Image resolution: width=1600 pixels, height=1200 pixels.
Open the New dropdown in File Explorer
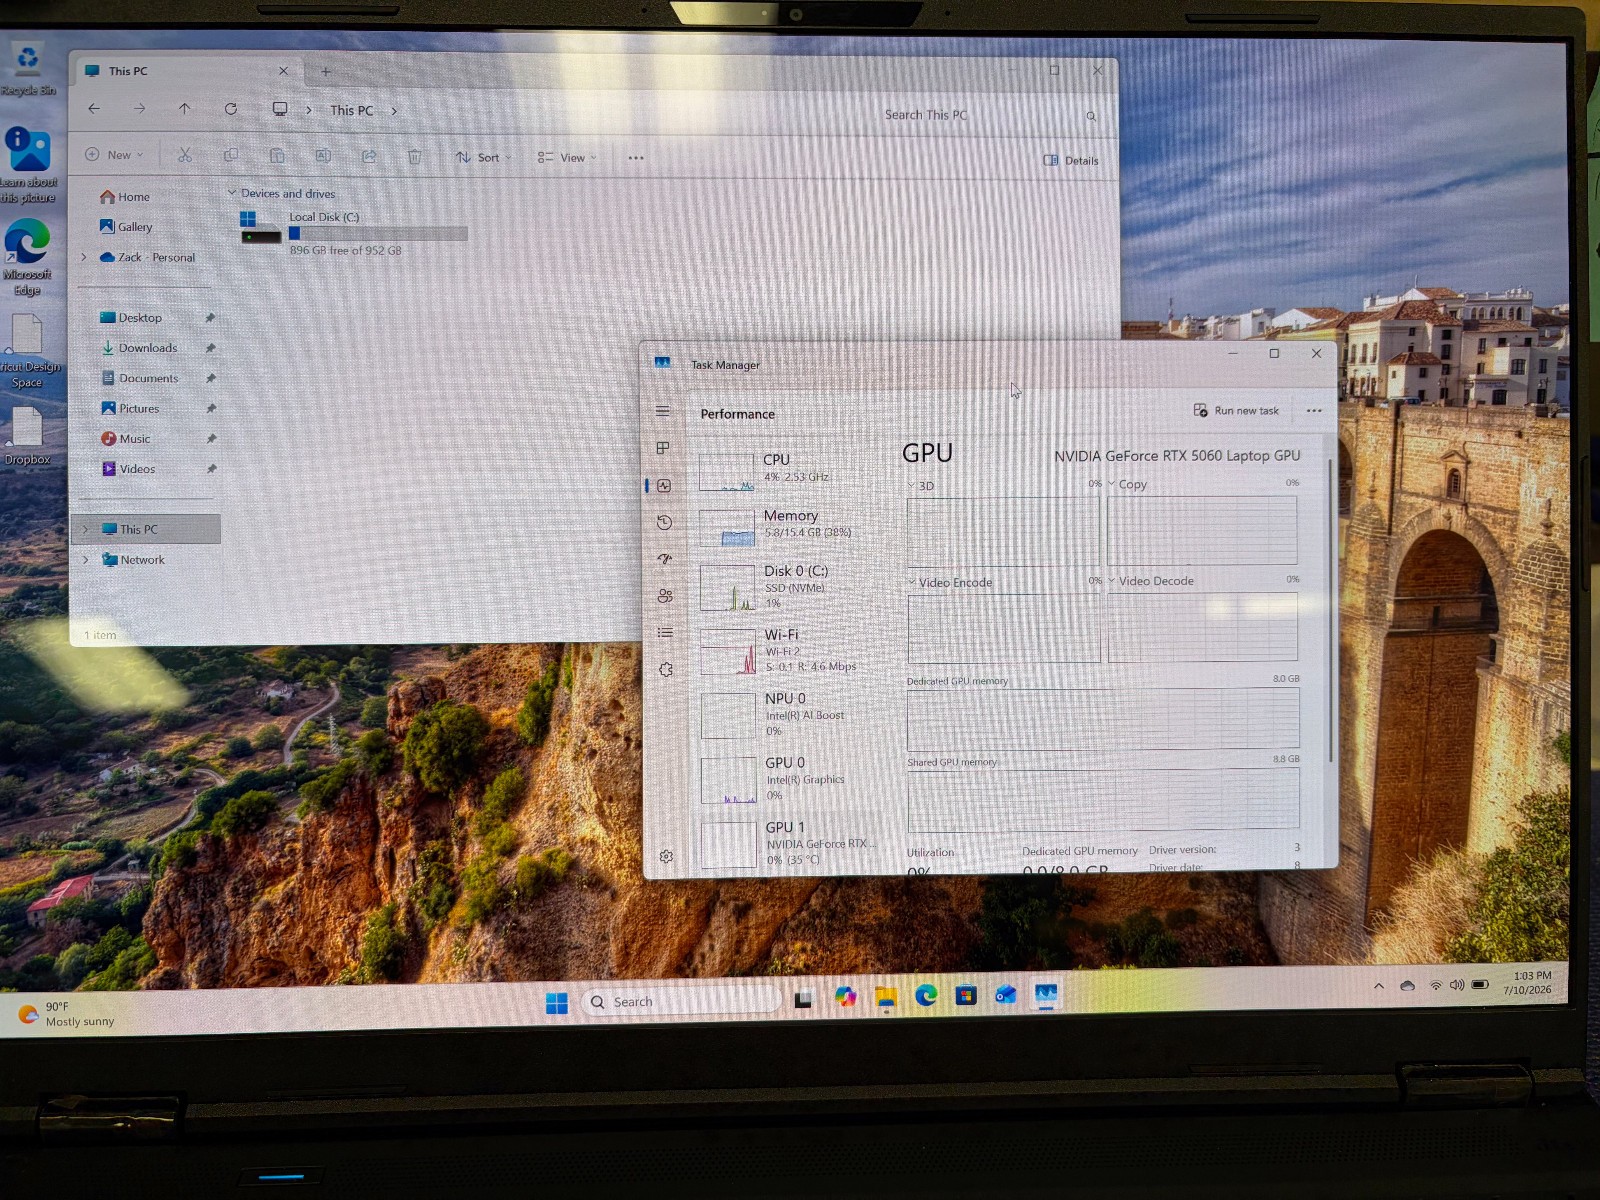(114, 155)
